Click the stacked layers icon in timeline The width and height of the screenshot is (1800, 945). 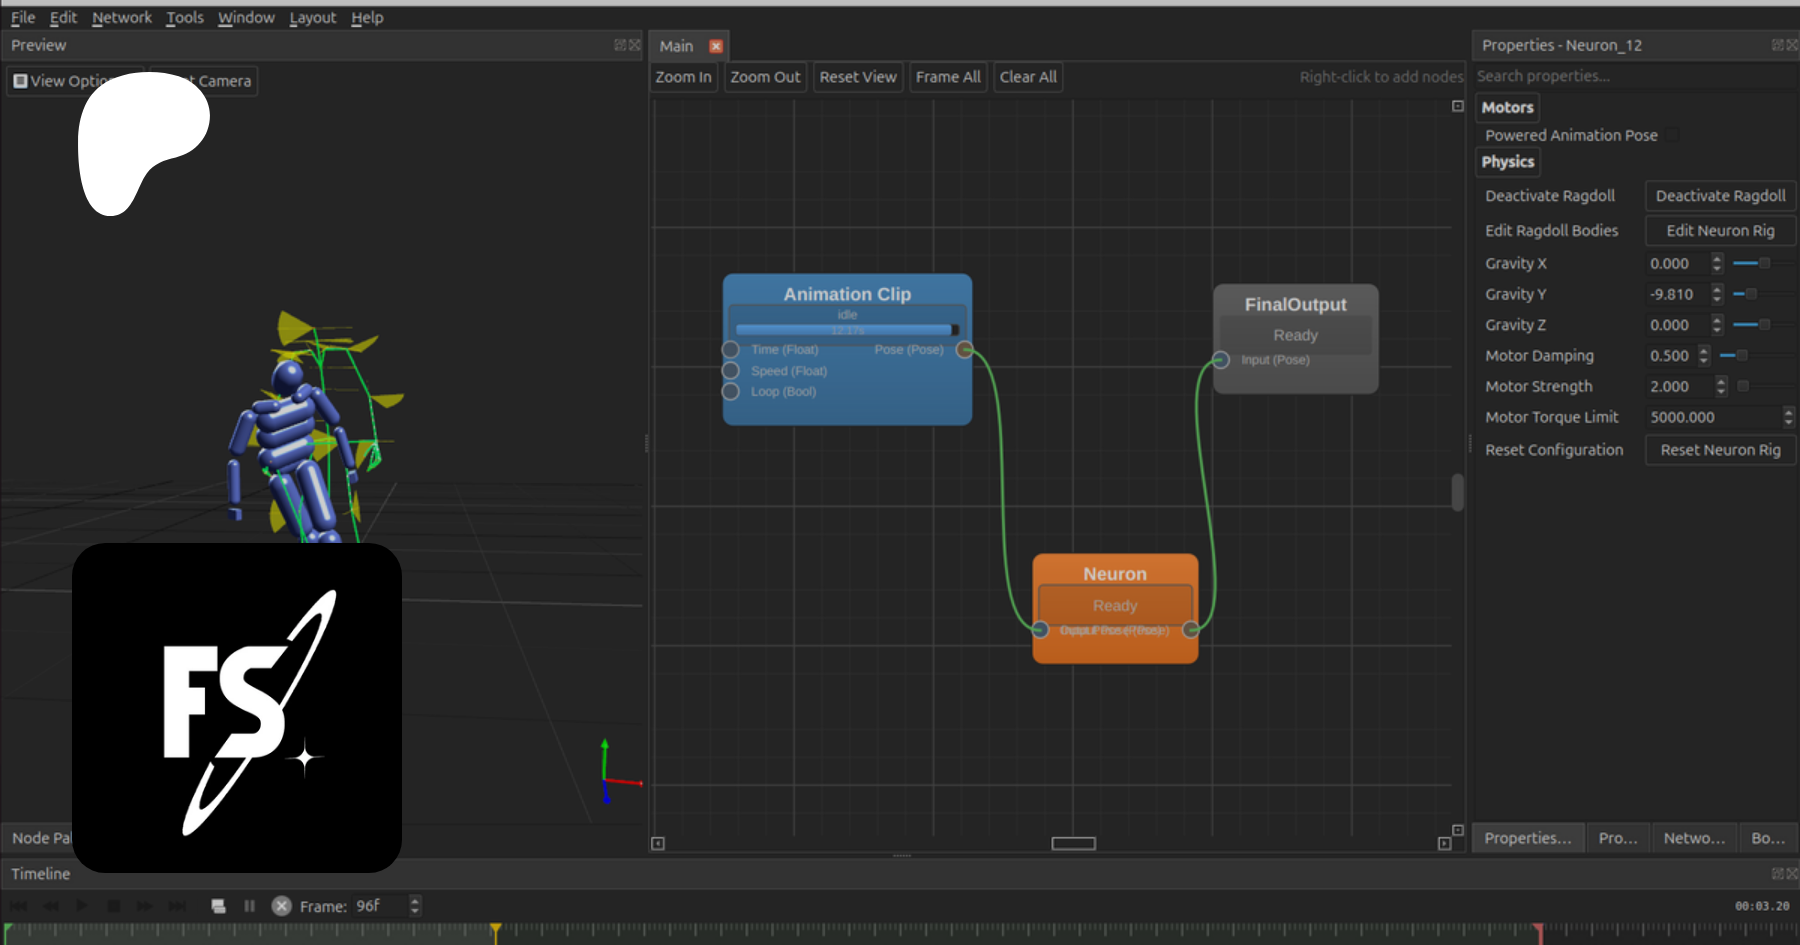(x=218, y=906)
